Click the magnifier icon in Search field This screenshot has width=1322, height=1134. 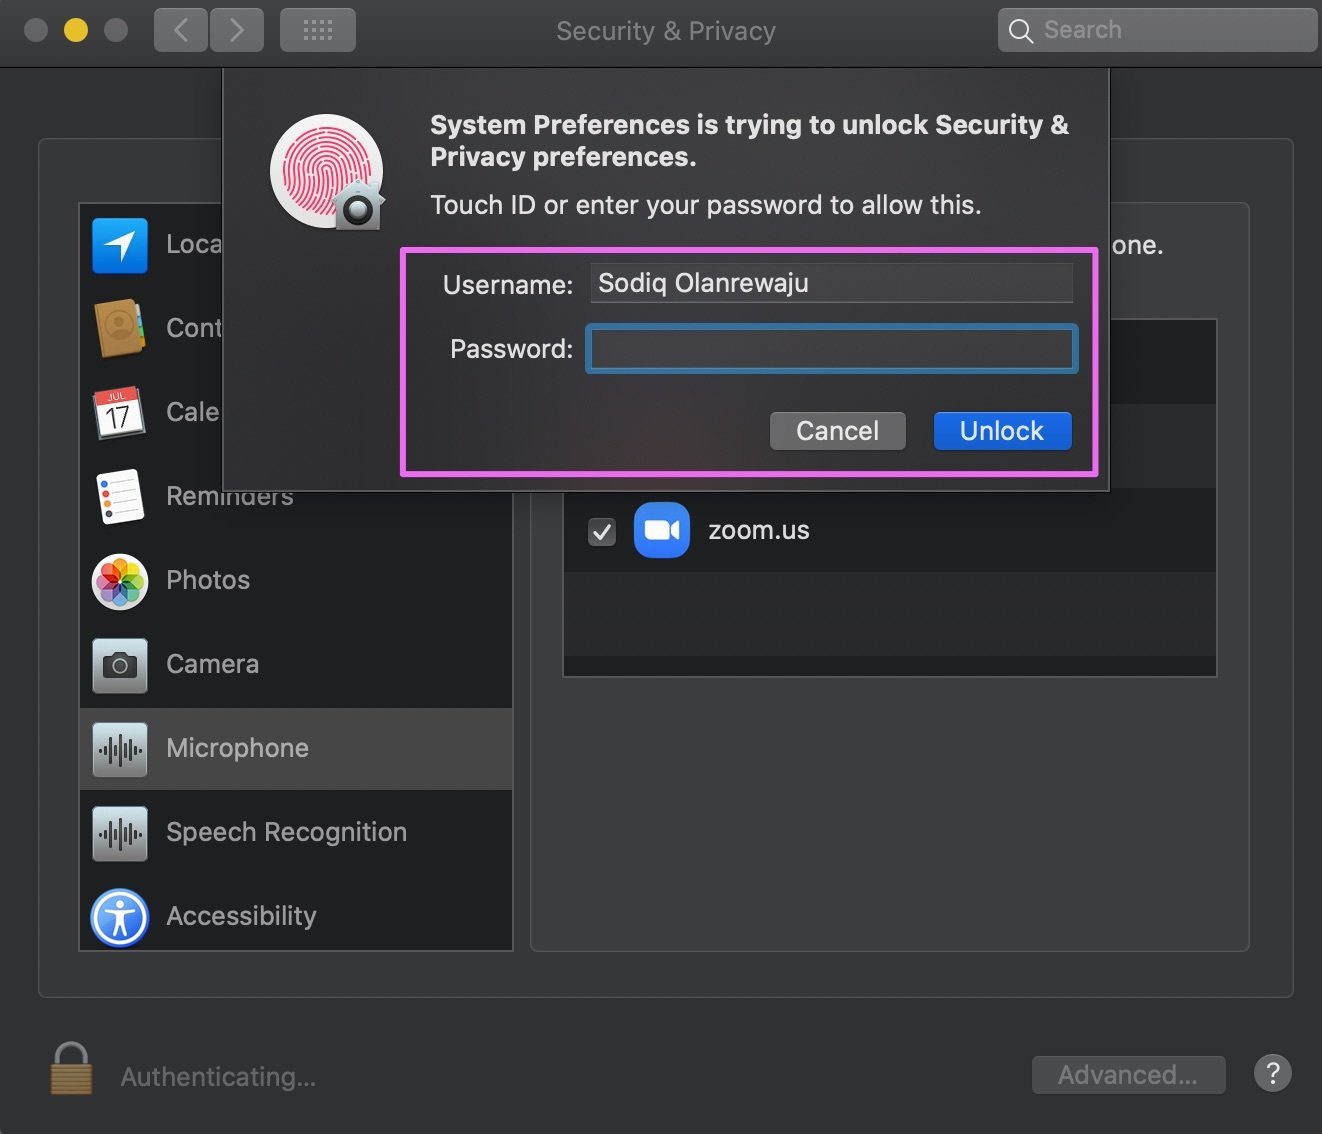point(1020,31)
